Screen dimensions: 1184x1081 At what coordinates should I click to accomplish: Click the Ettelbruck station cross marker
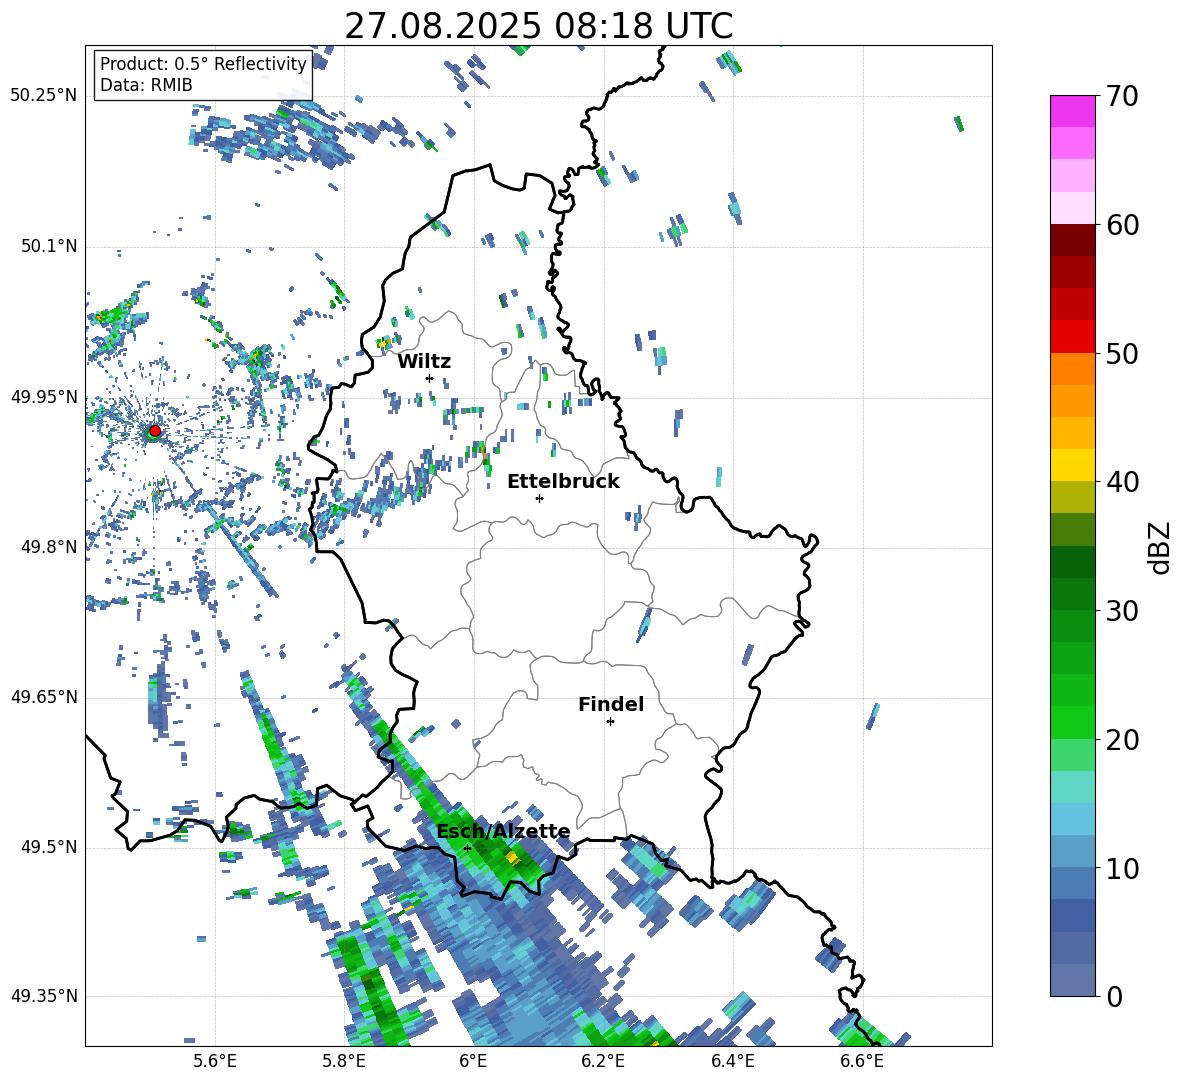tap(539, 498)
